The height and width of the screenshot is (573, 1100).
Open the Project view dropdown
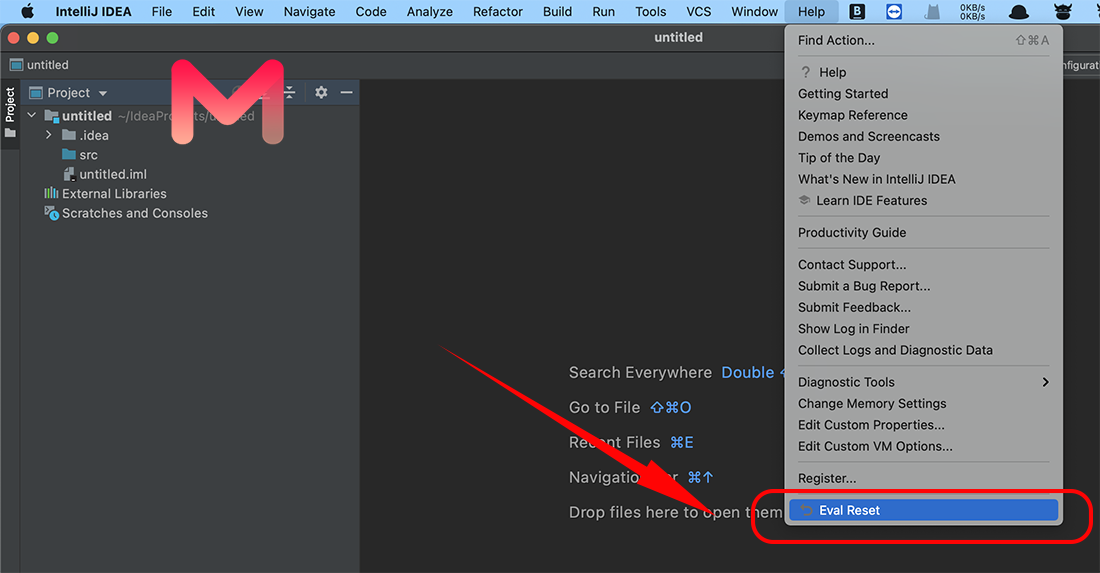pos(103,93)
